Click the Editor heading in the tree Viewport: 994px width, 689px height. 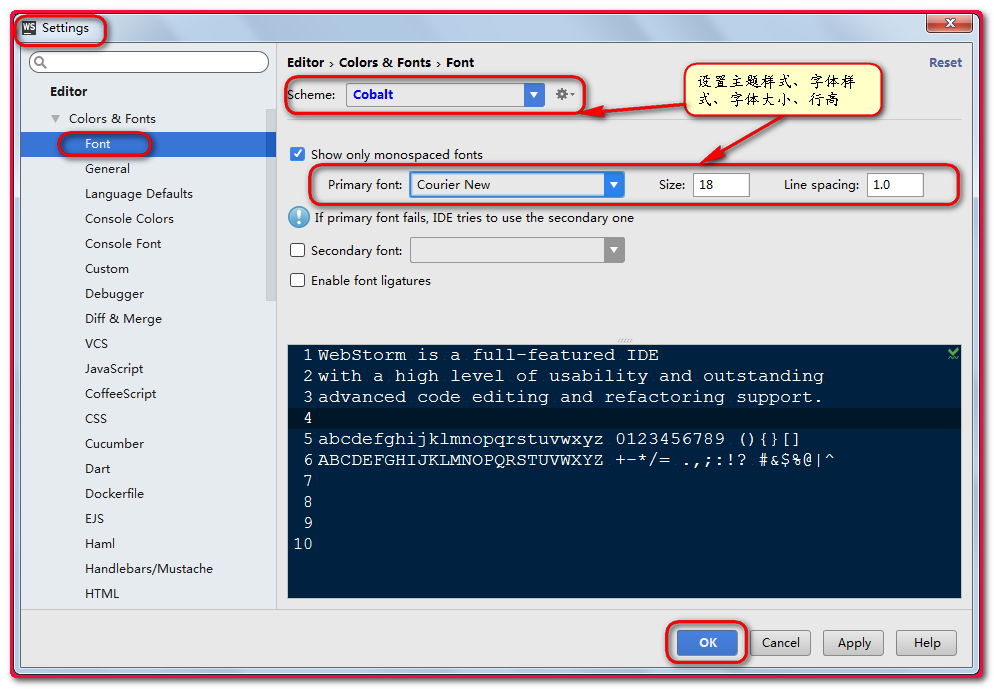tap(68, 91)
